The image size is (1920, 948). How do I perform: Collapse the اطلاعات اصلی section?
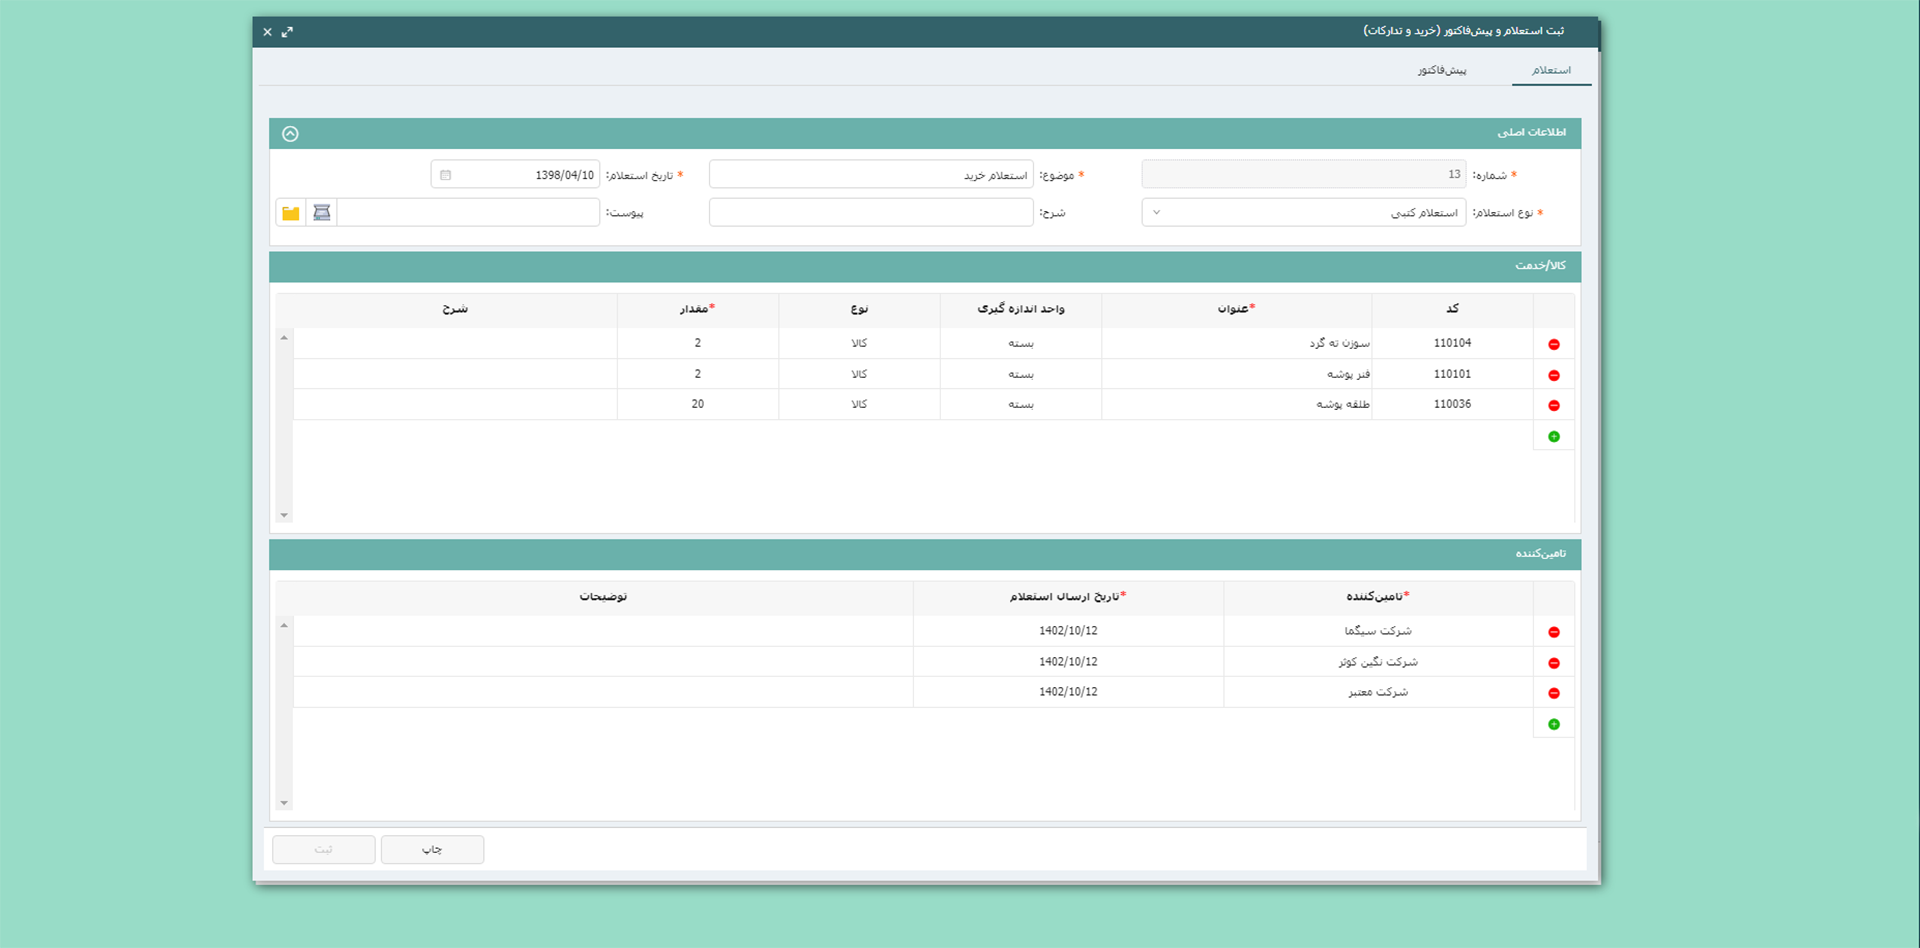(290, 134)
